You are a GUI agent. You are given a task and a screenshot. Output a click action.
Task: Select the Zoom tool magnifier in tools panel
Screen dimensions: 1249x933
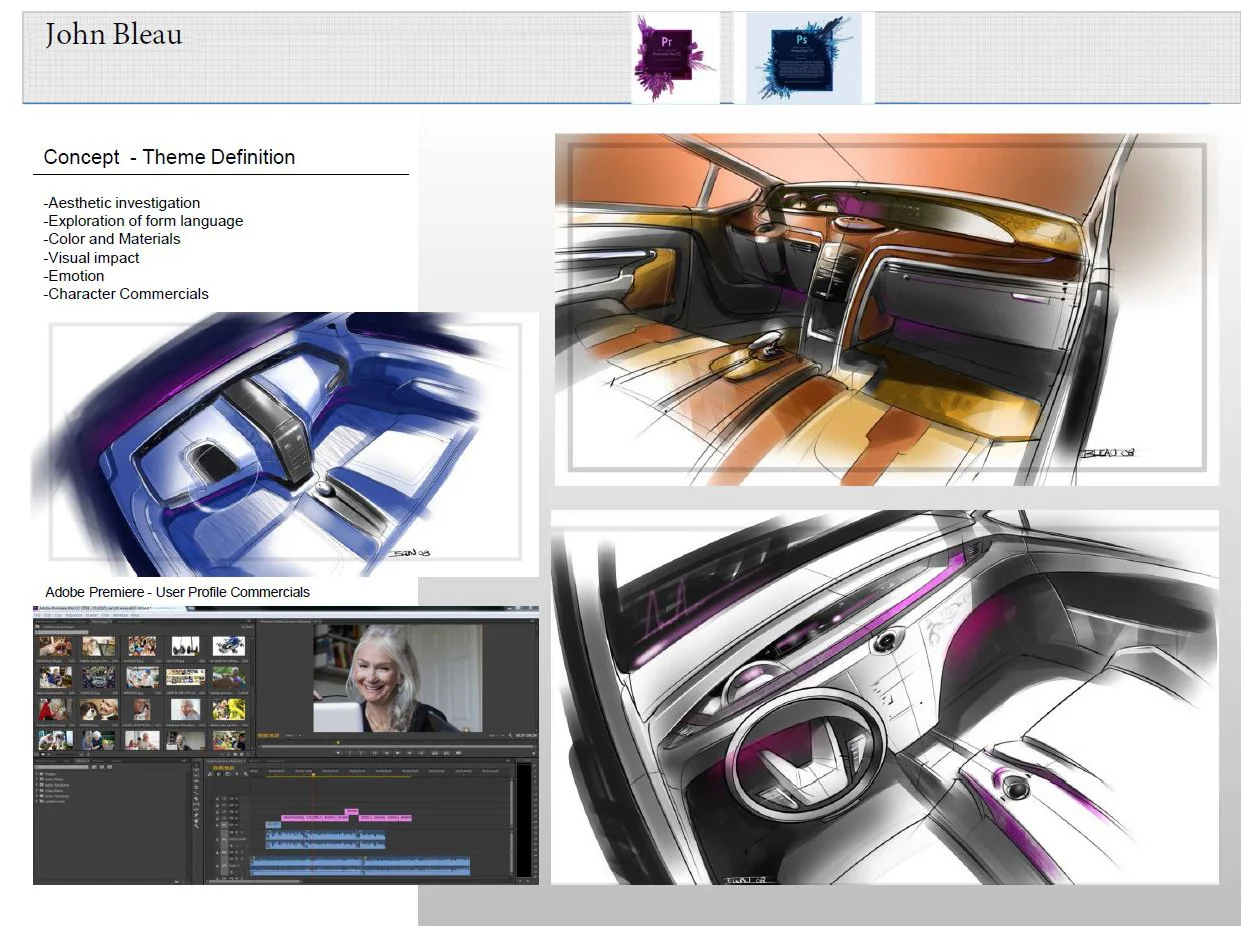point(196,826)
